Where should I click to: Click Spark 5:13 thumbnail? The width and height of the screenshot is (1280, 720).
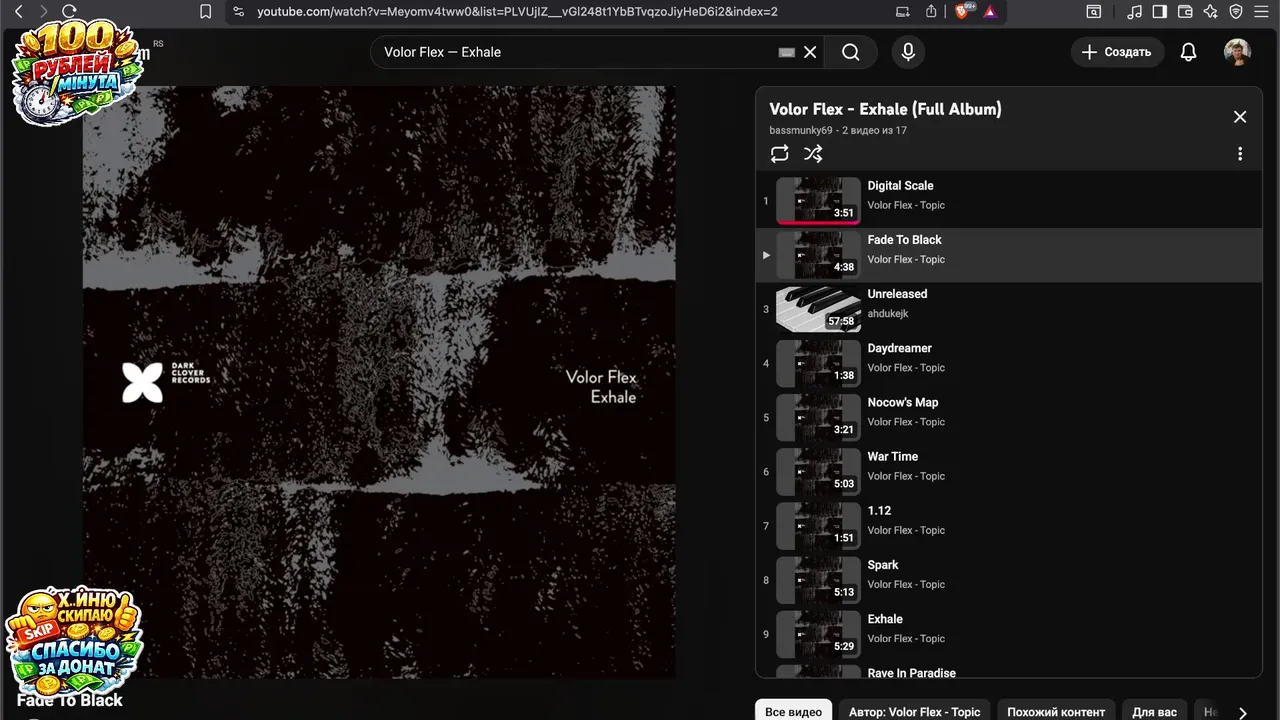[818, 579]
